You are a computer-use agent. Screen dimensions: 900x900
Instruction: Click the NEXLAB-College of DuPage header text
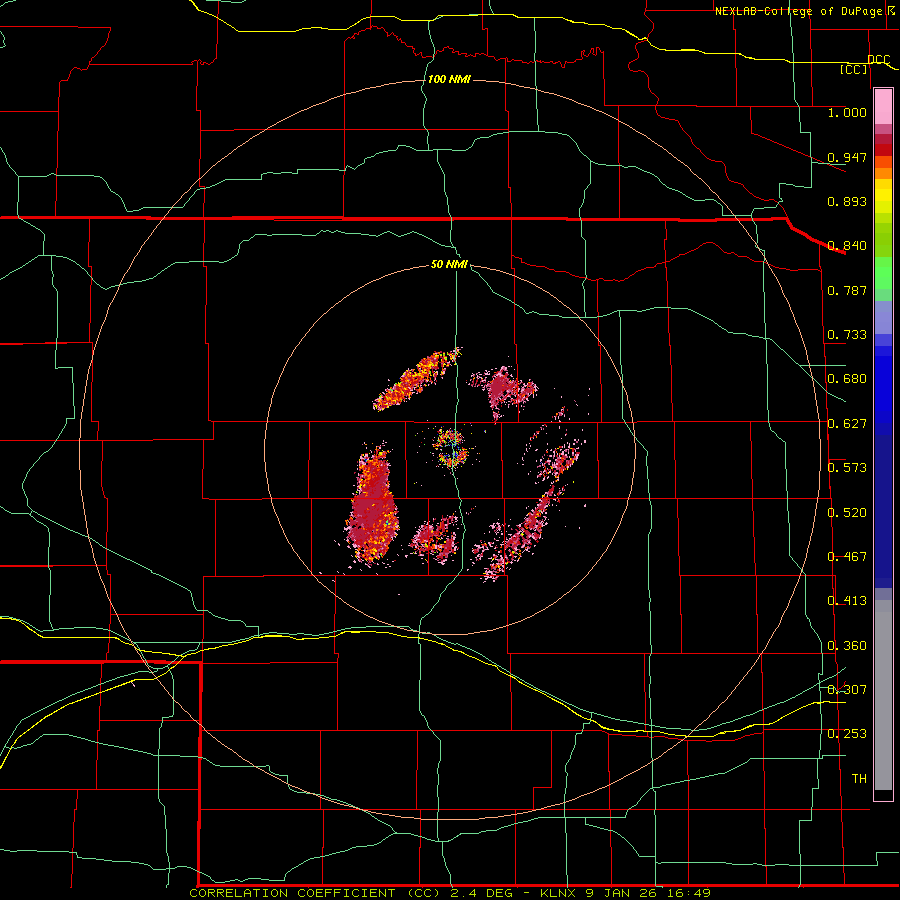[798, 11]
